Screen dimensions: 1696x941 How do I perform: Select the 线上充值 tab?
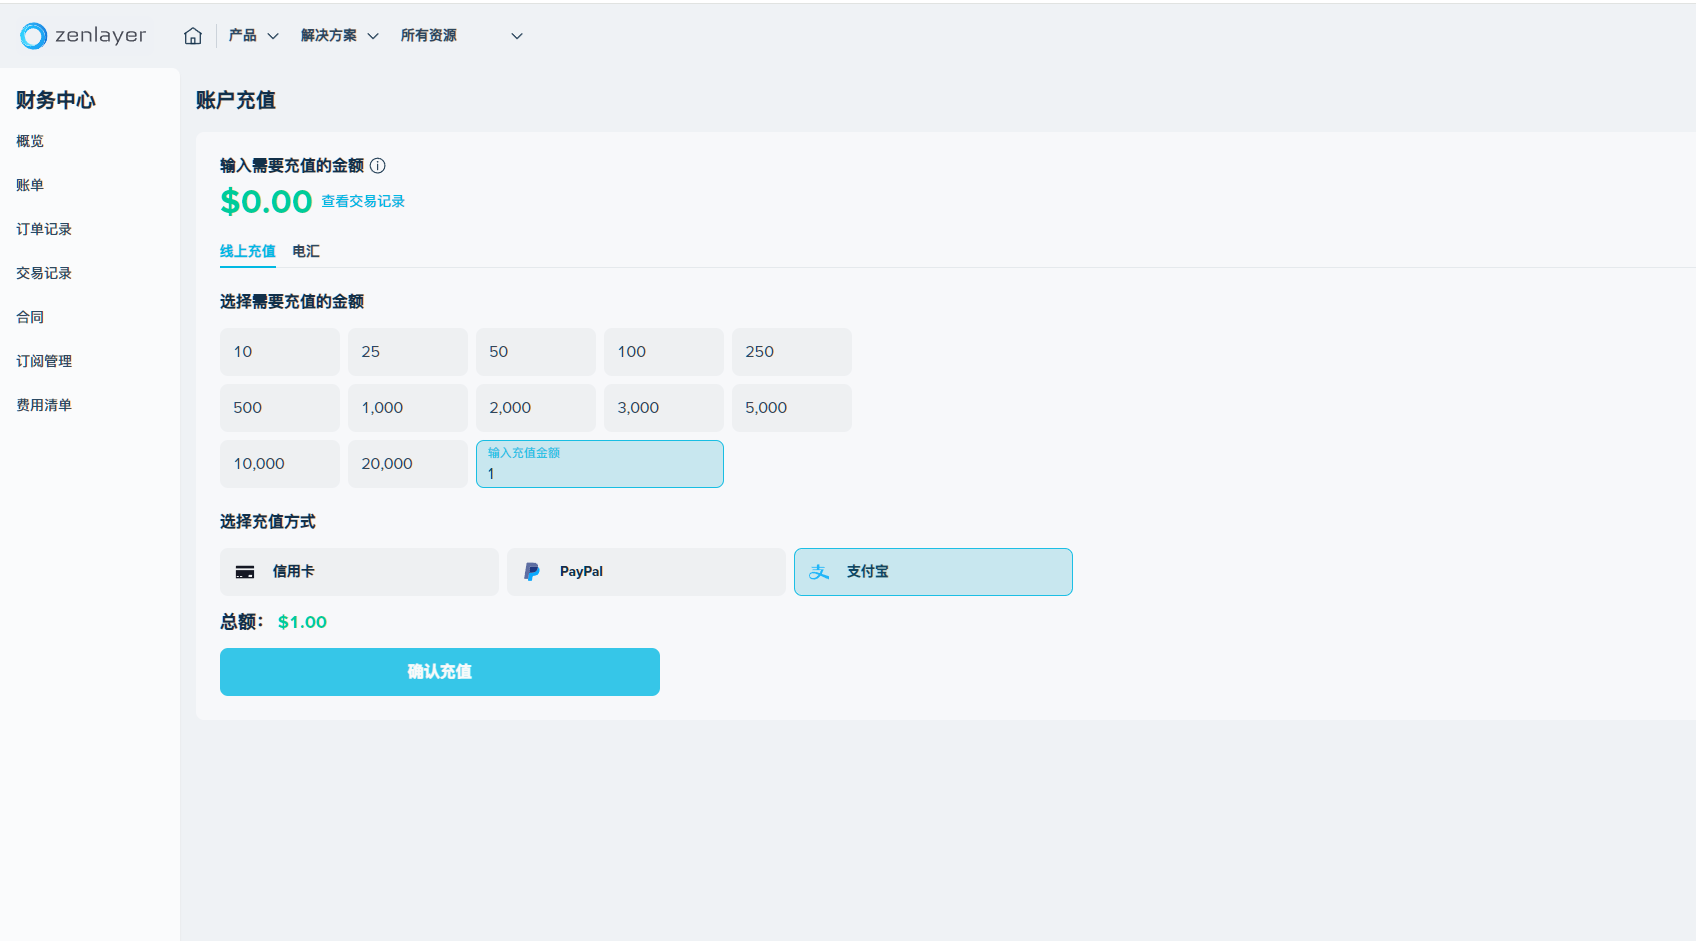(x=247, y=251)
